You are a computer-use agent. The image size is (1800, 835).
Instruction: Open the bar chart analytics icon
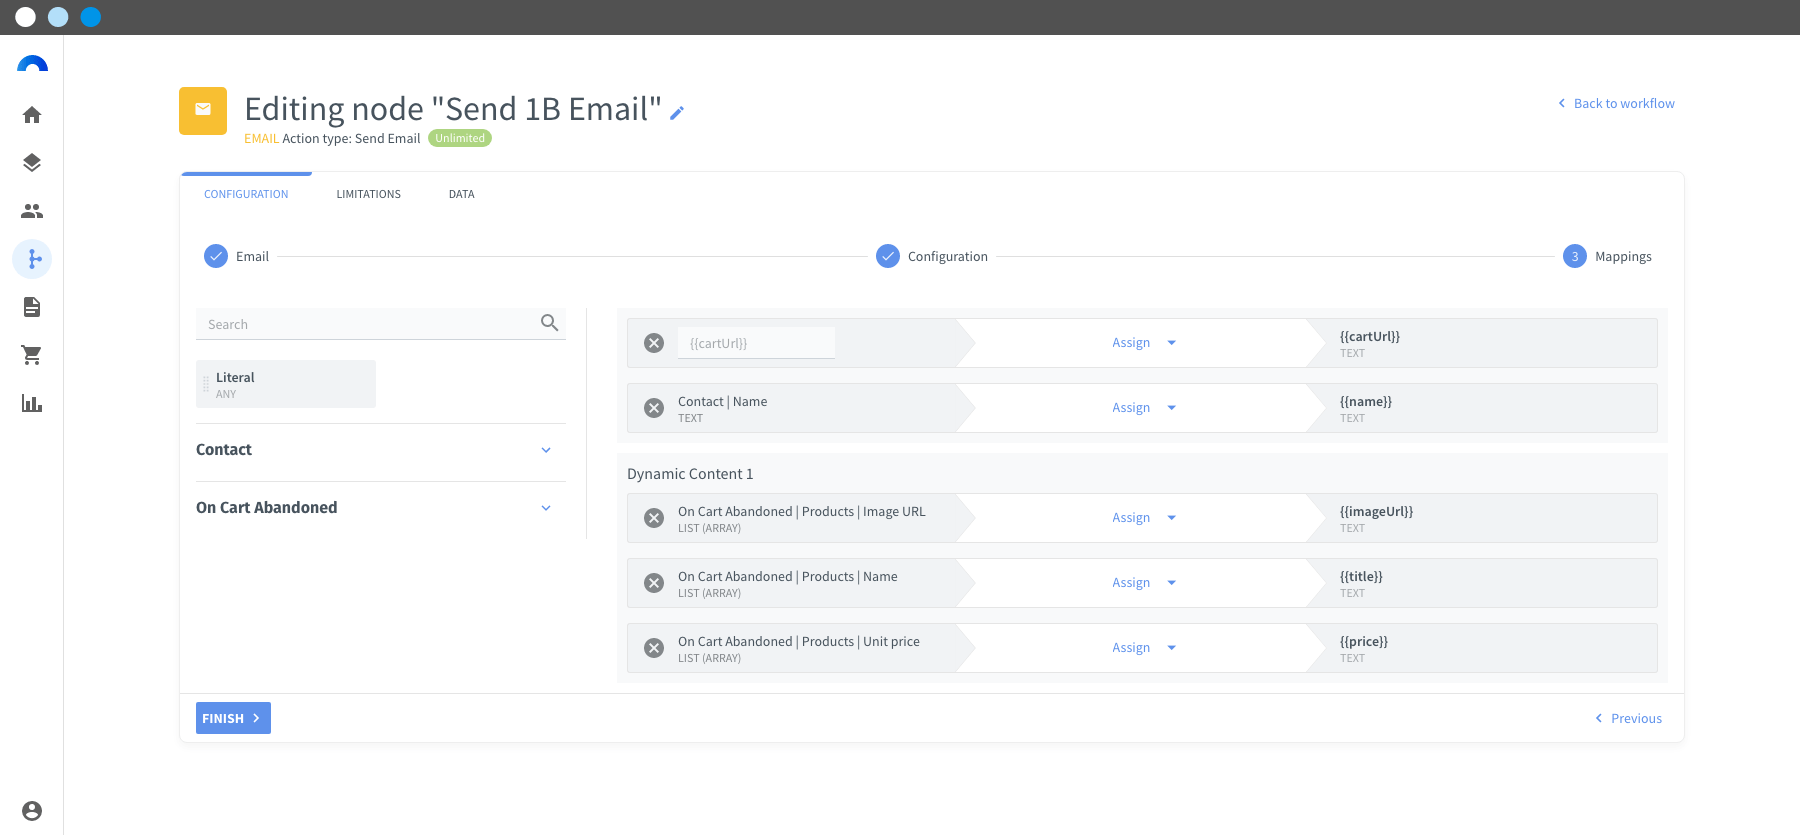[x=32, y=403]
